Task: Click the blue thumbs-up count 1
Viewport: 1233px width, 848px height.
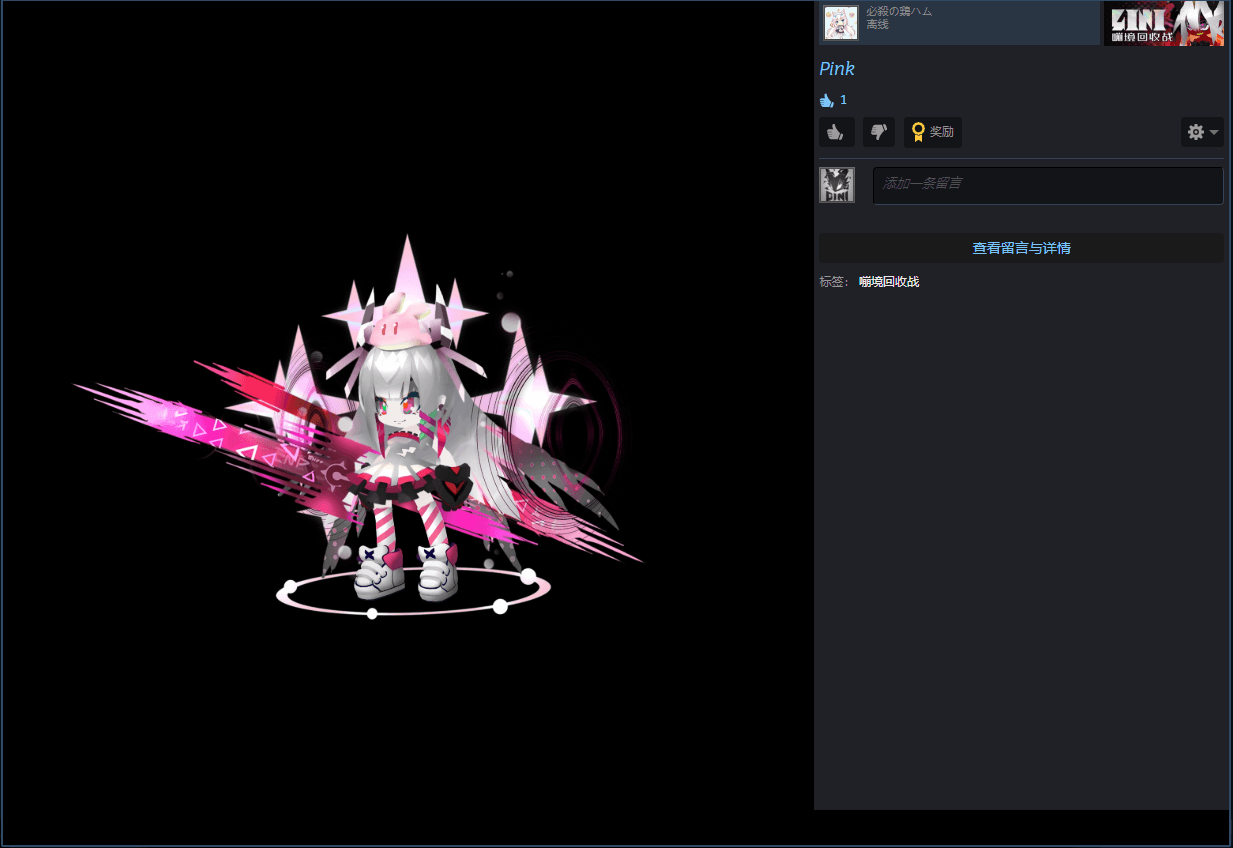Action: tap(833, 100)
